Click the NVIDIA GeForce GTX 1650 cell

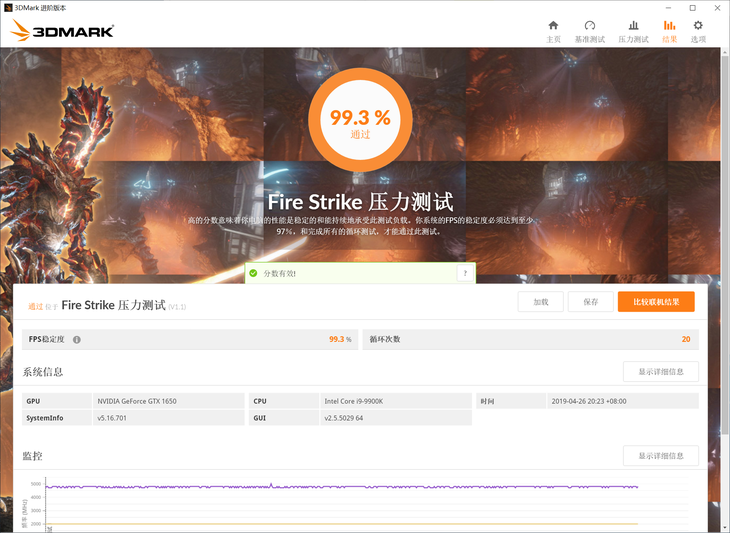click(x=169, y=401)
